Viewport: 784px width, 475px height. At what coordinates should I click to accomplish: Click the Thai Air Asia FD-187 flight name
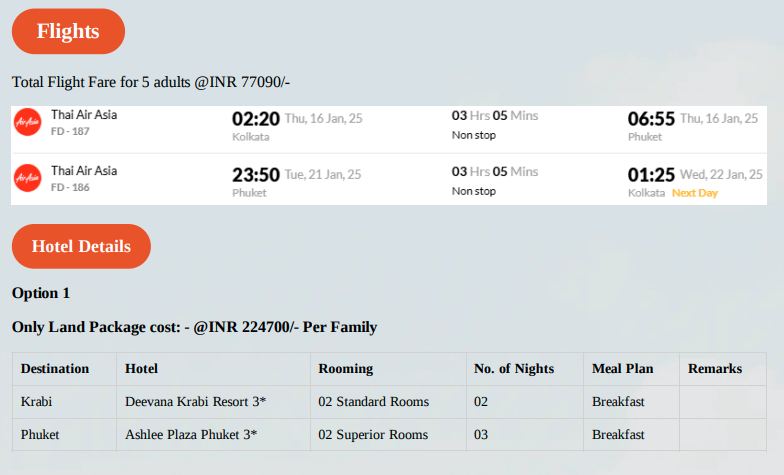(84, 115)
